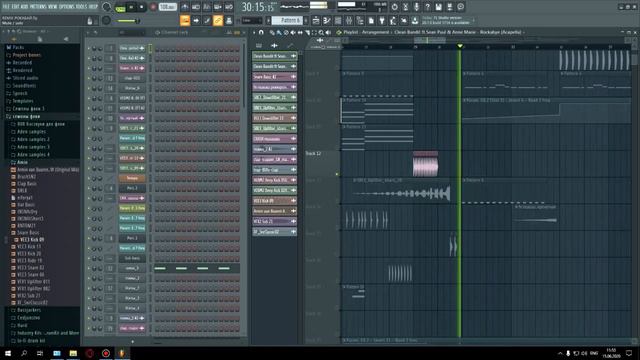This screenshot has height=360, width=640.
Task: Click the floppy disk save icon
Action: (438, 7)
